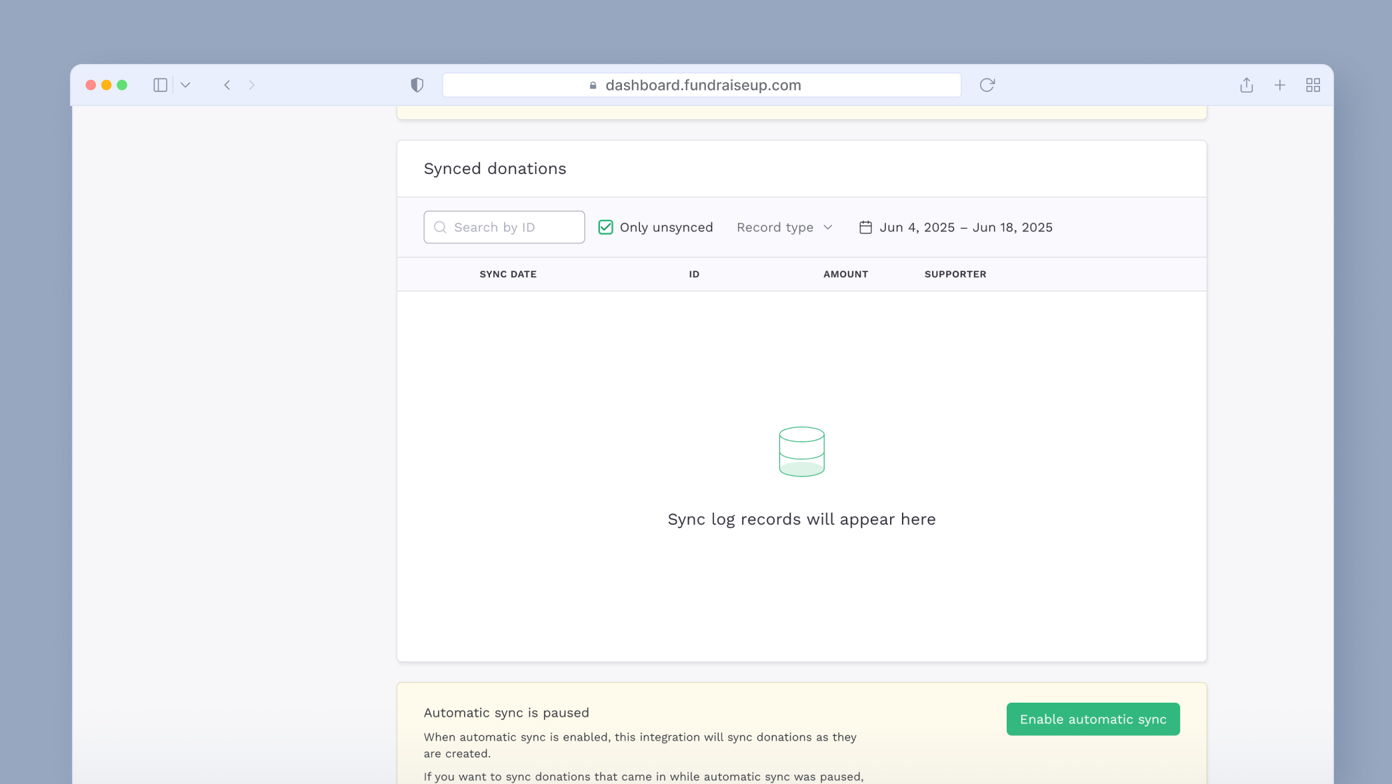Open the share icon in the browser toolbar
This screenshot has width=1392, height=784.
click(x=1246, y=85)
